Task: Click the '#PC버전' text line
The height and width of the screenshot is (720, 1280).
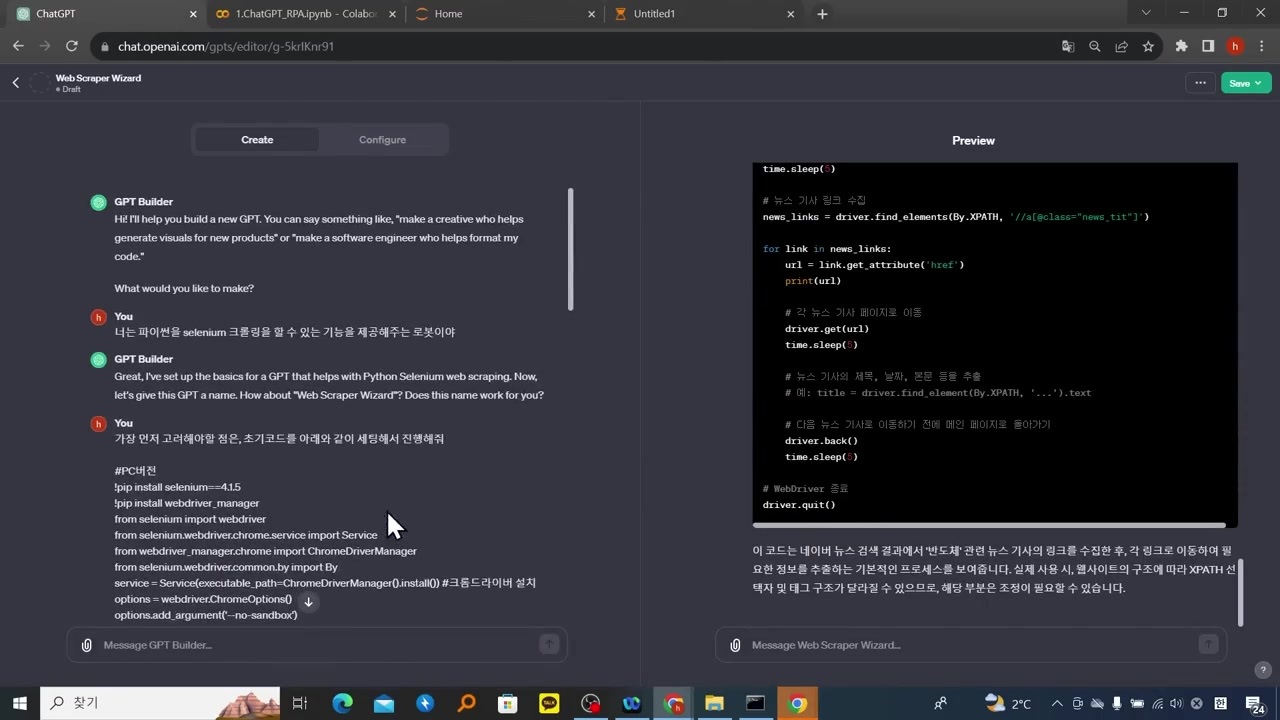Action: click(135, 471)
